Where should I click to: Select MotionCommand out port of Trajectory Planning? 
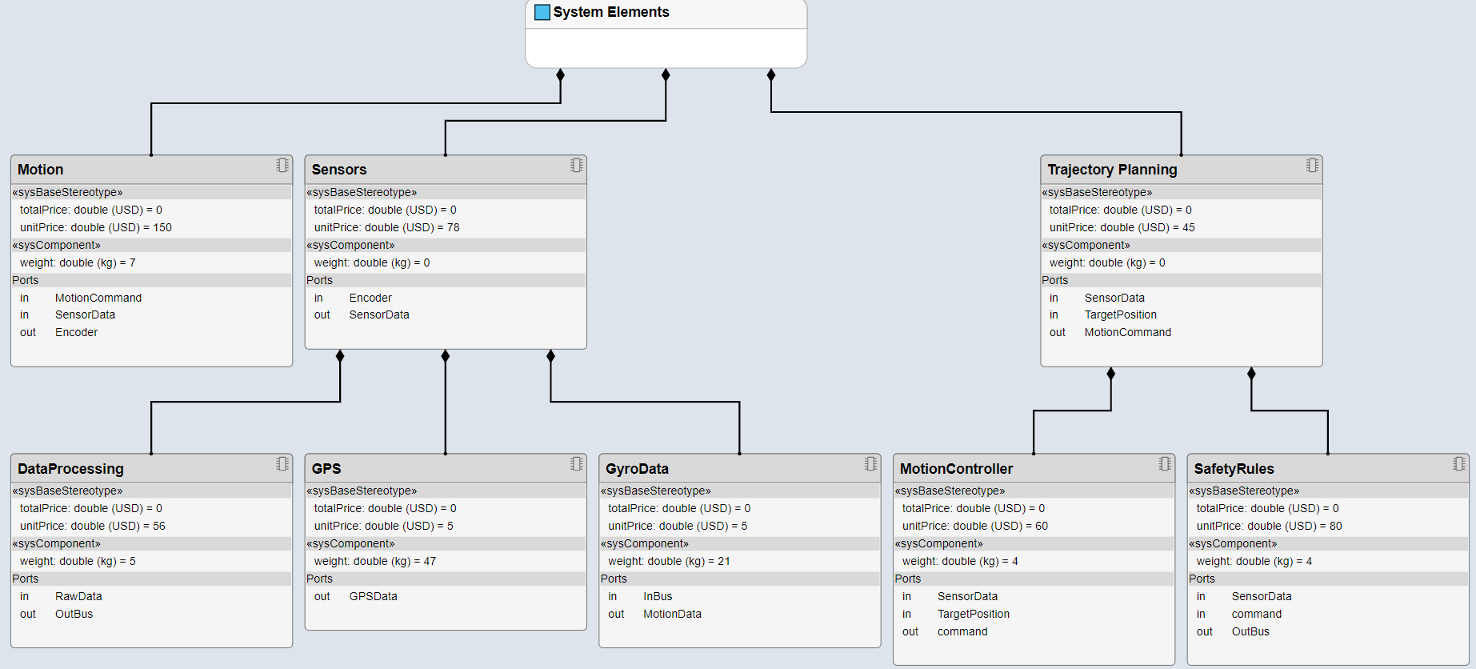point(1127,332)
